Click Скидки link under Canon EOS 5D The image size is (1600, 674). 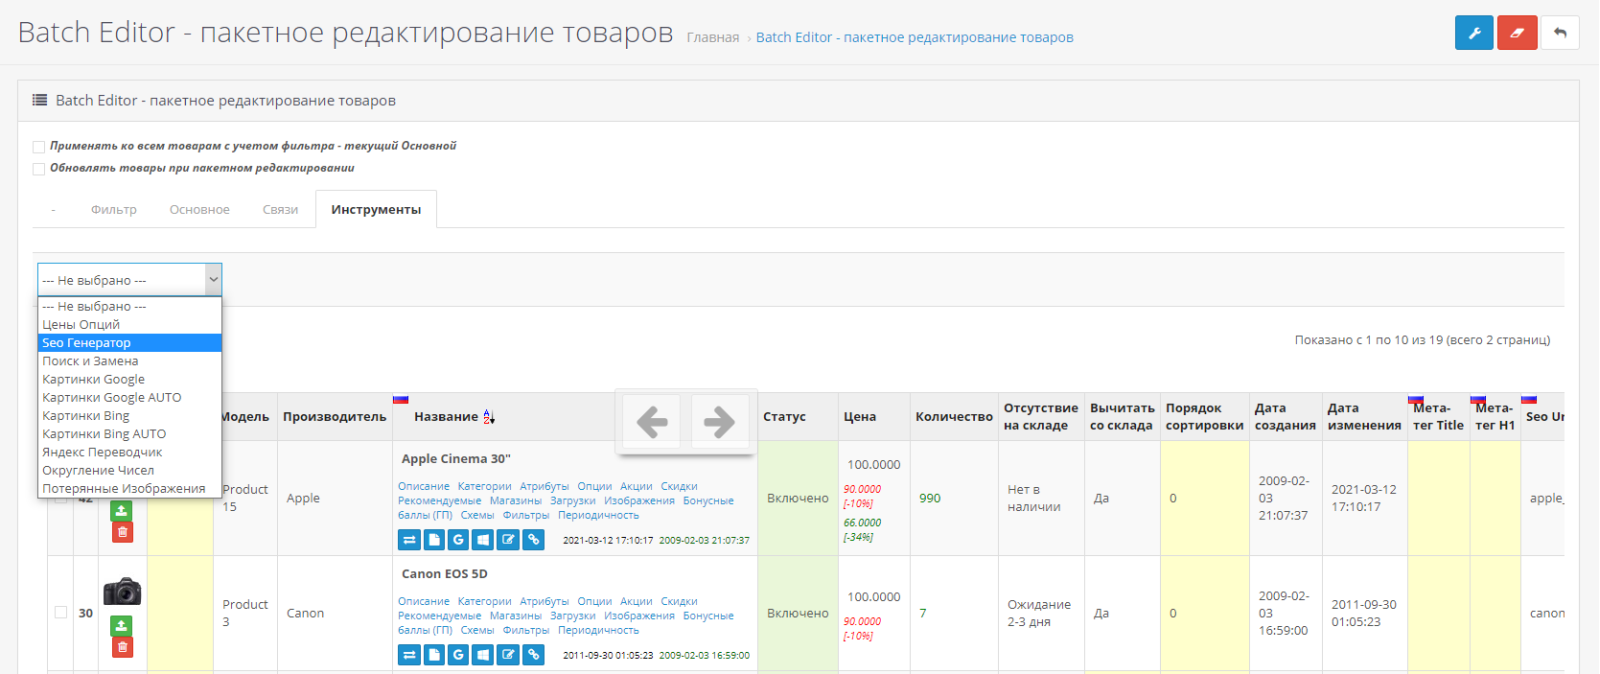click(679, 602)
